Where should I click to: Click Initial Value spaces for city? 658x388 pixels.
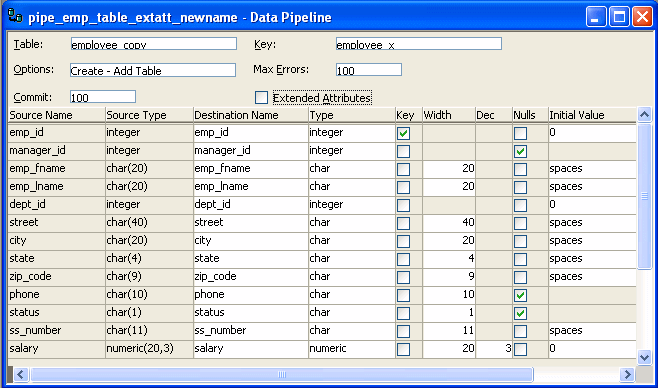[x=592, y=241]
